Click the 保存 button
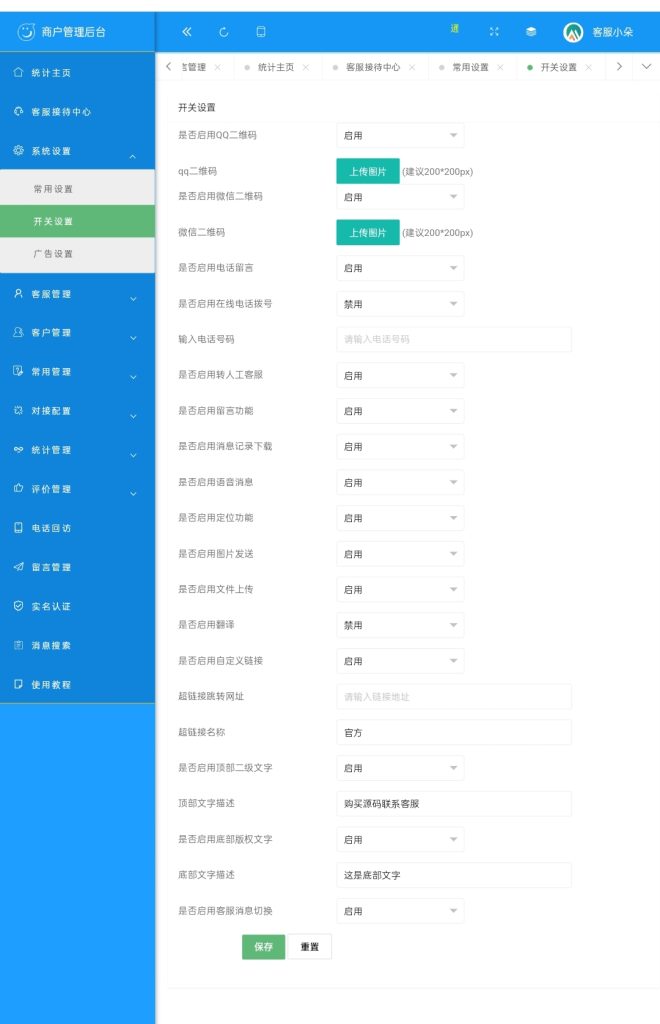 (x=263, y=947)
